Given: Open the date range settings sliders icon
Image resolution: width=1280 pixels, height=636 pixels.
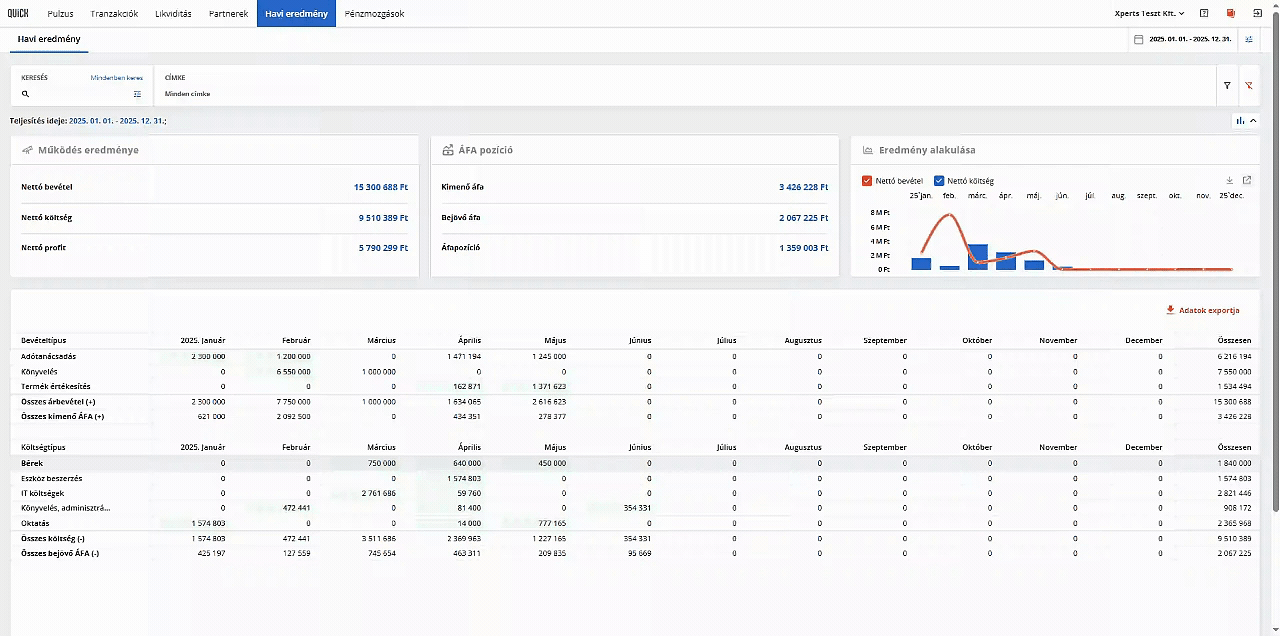Looking at the screenshot, I should 1249,39.
